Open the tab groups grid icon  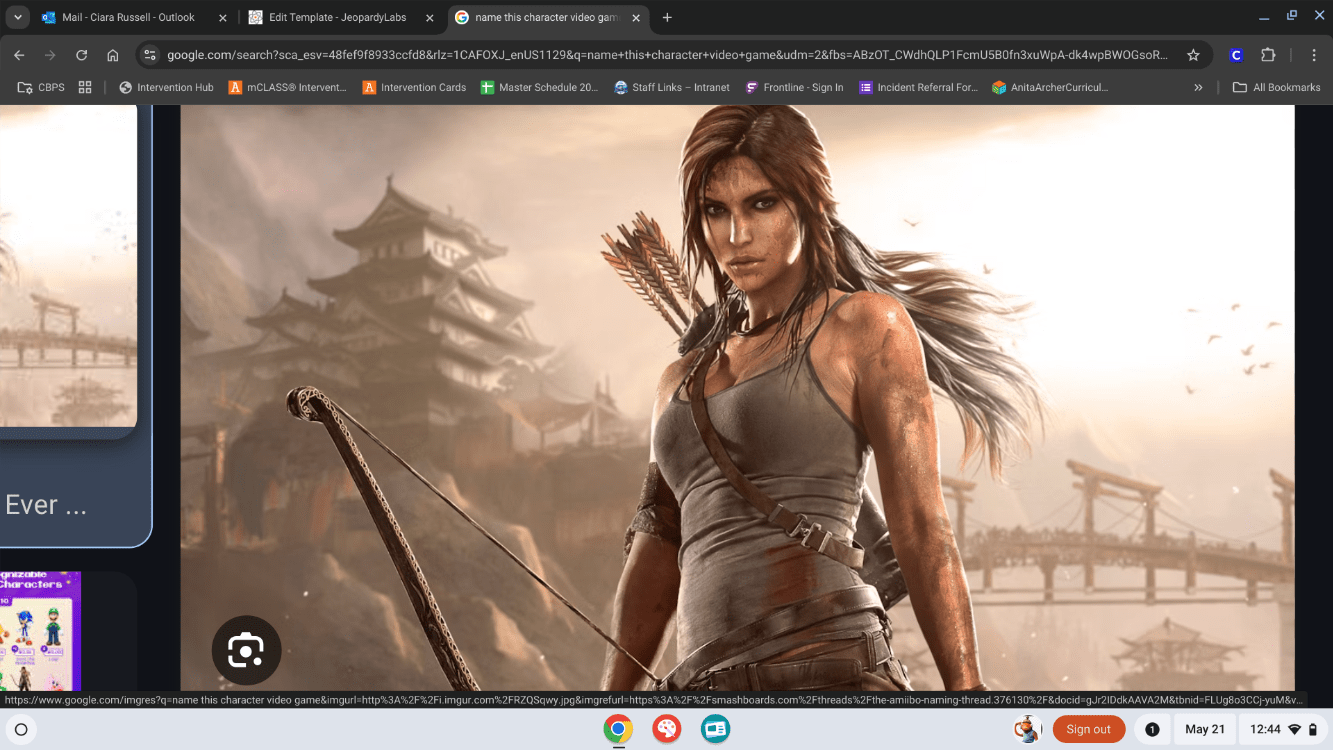(x=85, y=87)
